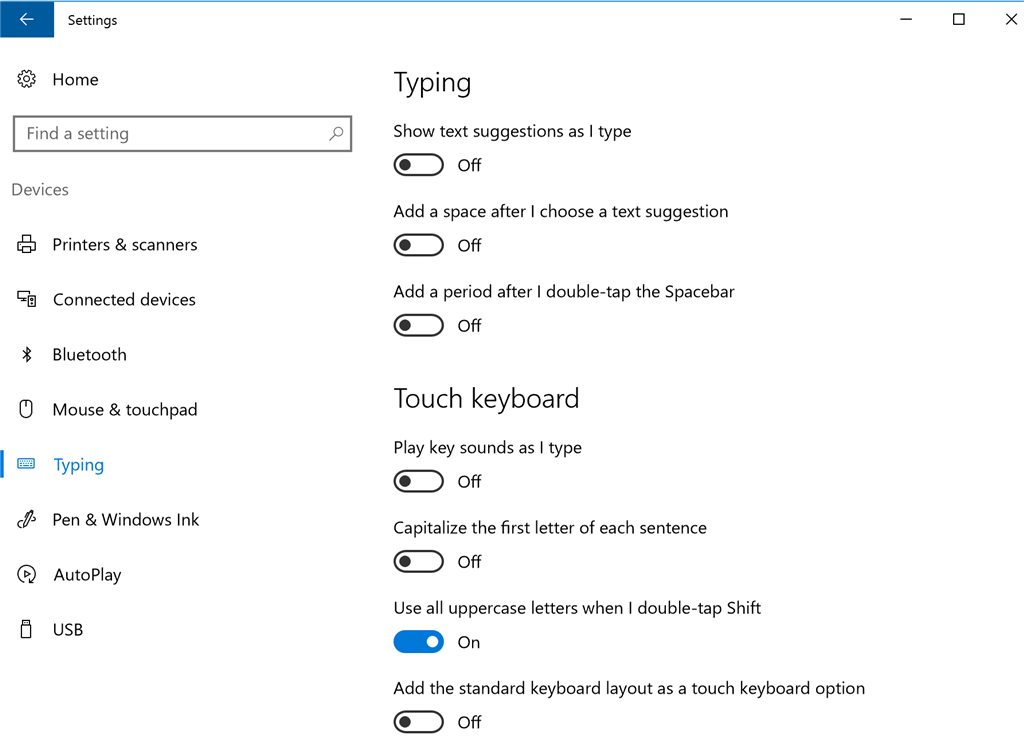The image size is (1024, 744).
Task: Select the Typing menu item in sidebar
Action: 78,464
